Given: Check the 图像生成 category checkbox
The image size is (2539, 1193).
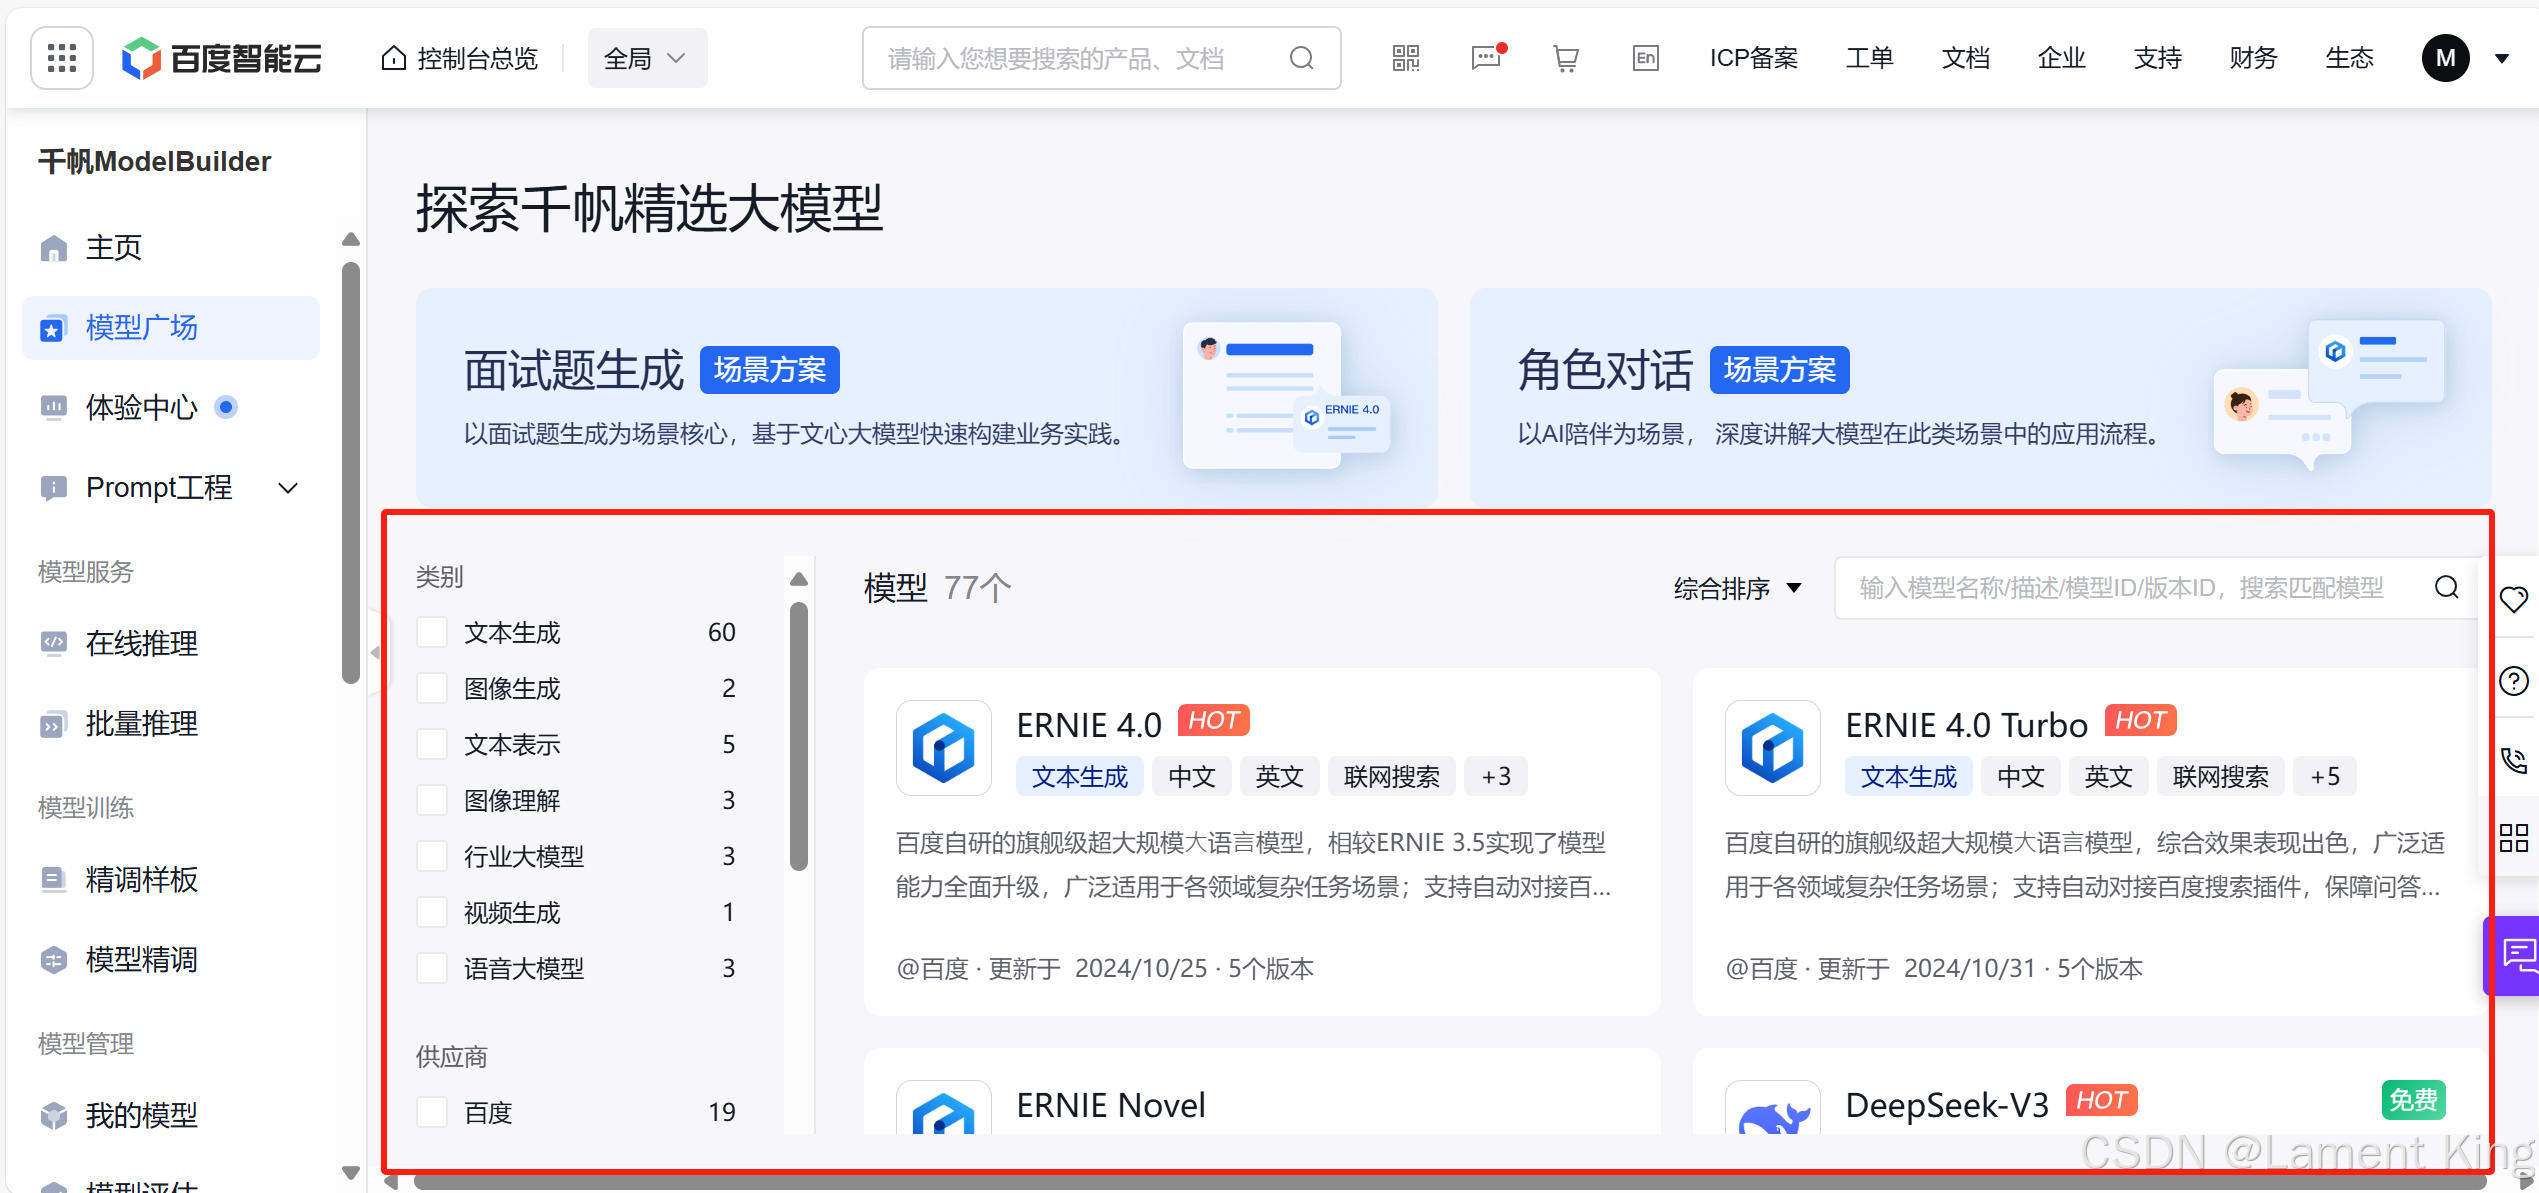Looking at the screenshot, I should point(432,688).
